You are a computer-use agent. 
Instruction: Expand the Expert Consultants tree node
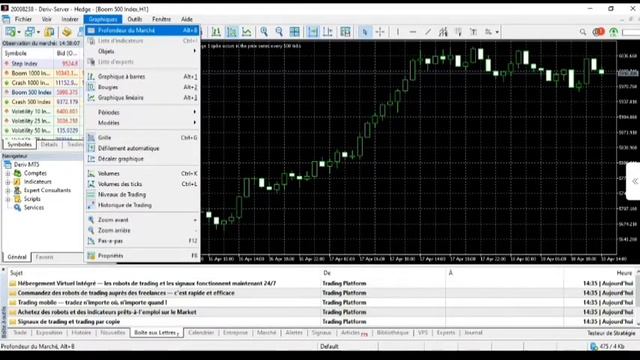8,191
